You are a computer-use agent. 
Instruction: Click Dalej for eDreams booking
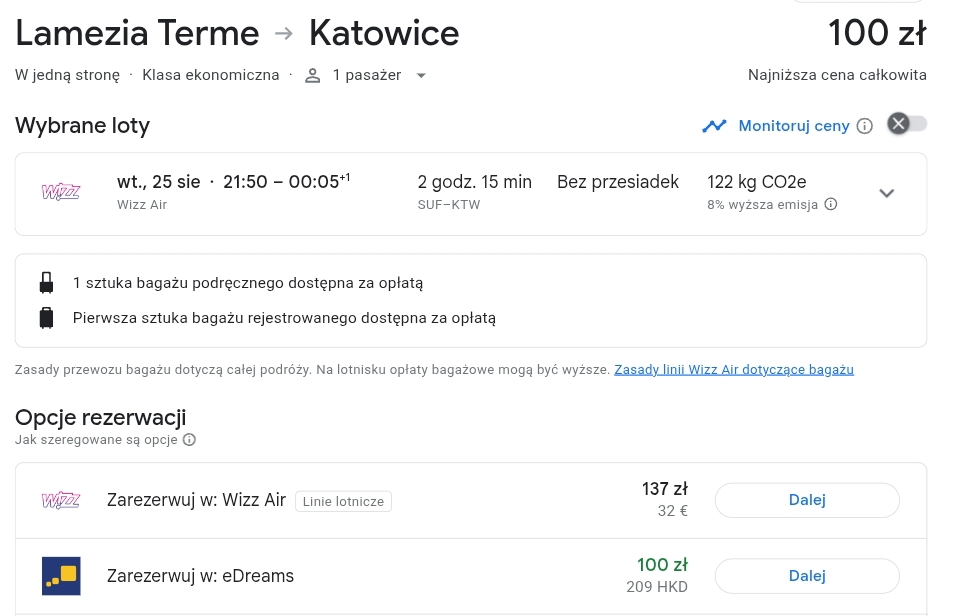807,576
